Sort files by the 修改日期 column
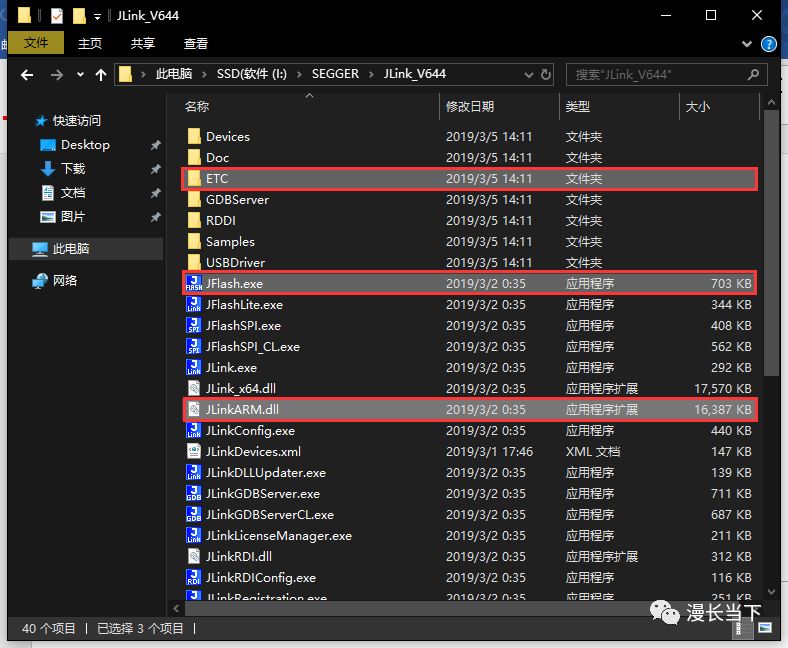Viewport: 788px width, 648px height. click(x=471, y=107)
